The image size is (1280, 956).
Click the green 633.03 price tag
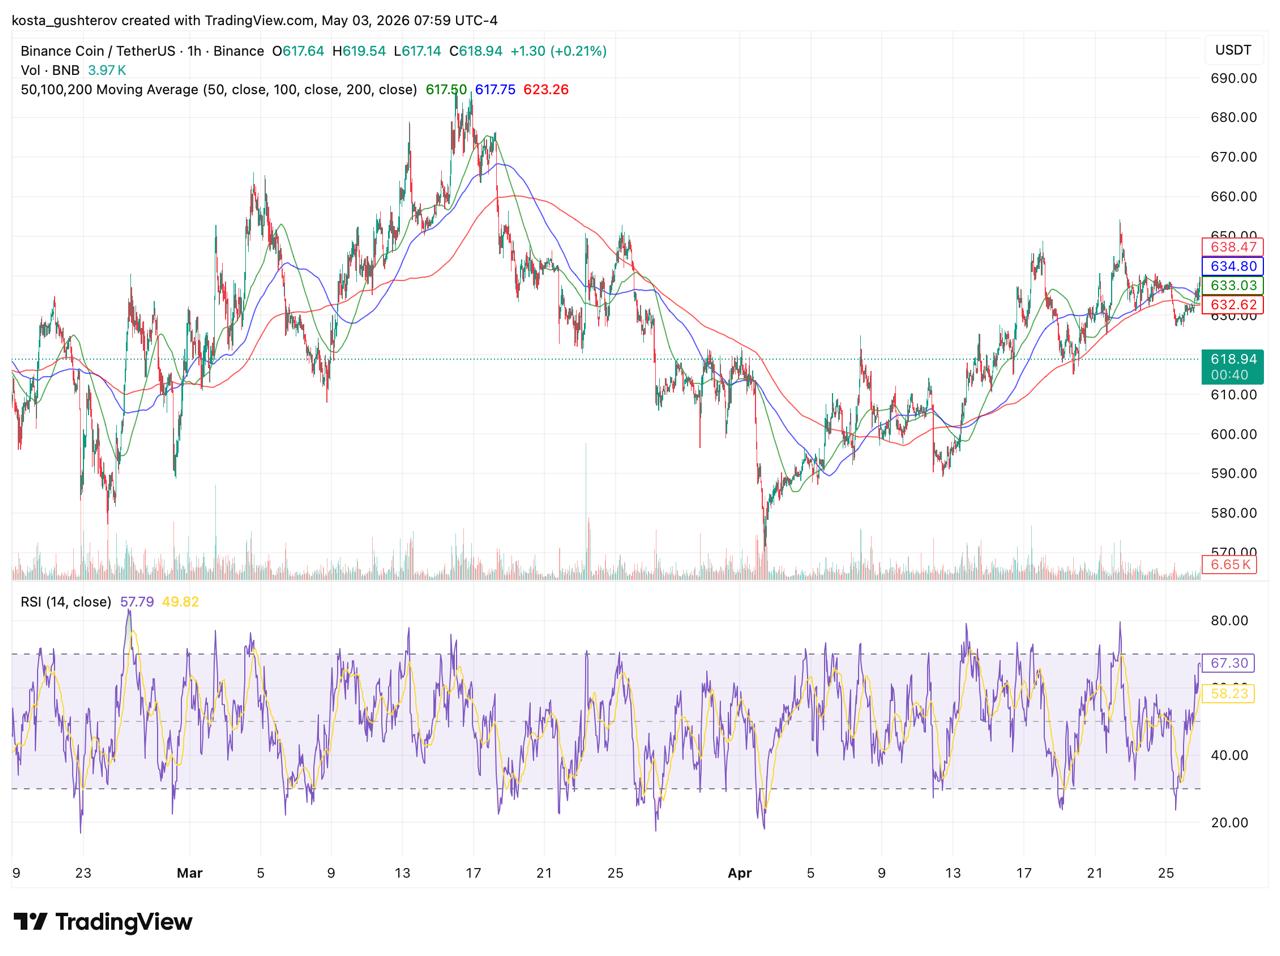[x=1232, y=286]
